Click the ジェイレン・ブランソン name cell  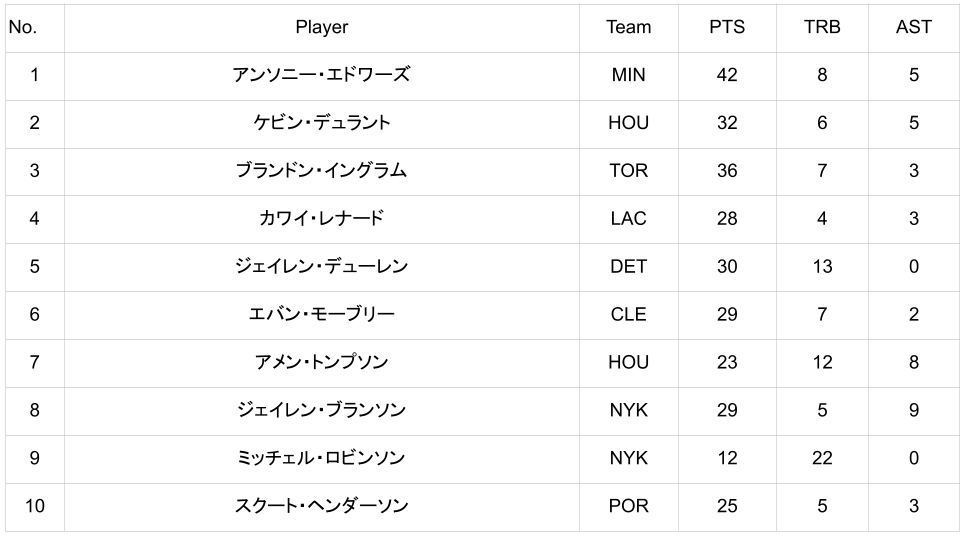[321, 411]
